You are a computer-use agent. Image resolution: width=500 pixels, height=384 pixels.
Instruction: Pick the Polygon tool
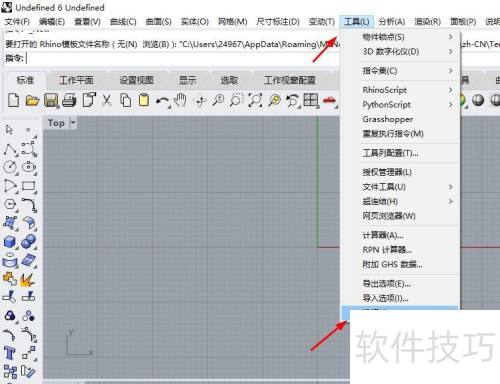coord(10,204)
